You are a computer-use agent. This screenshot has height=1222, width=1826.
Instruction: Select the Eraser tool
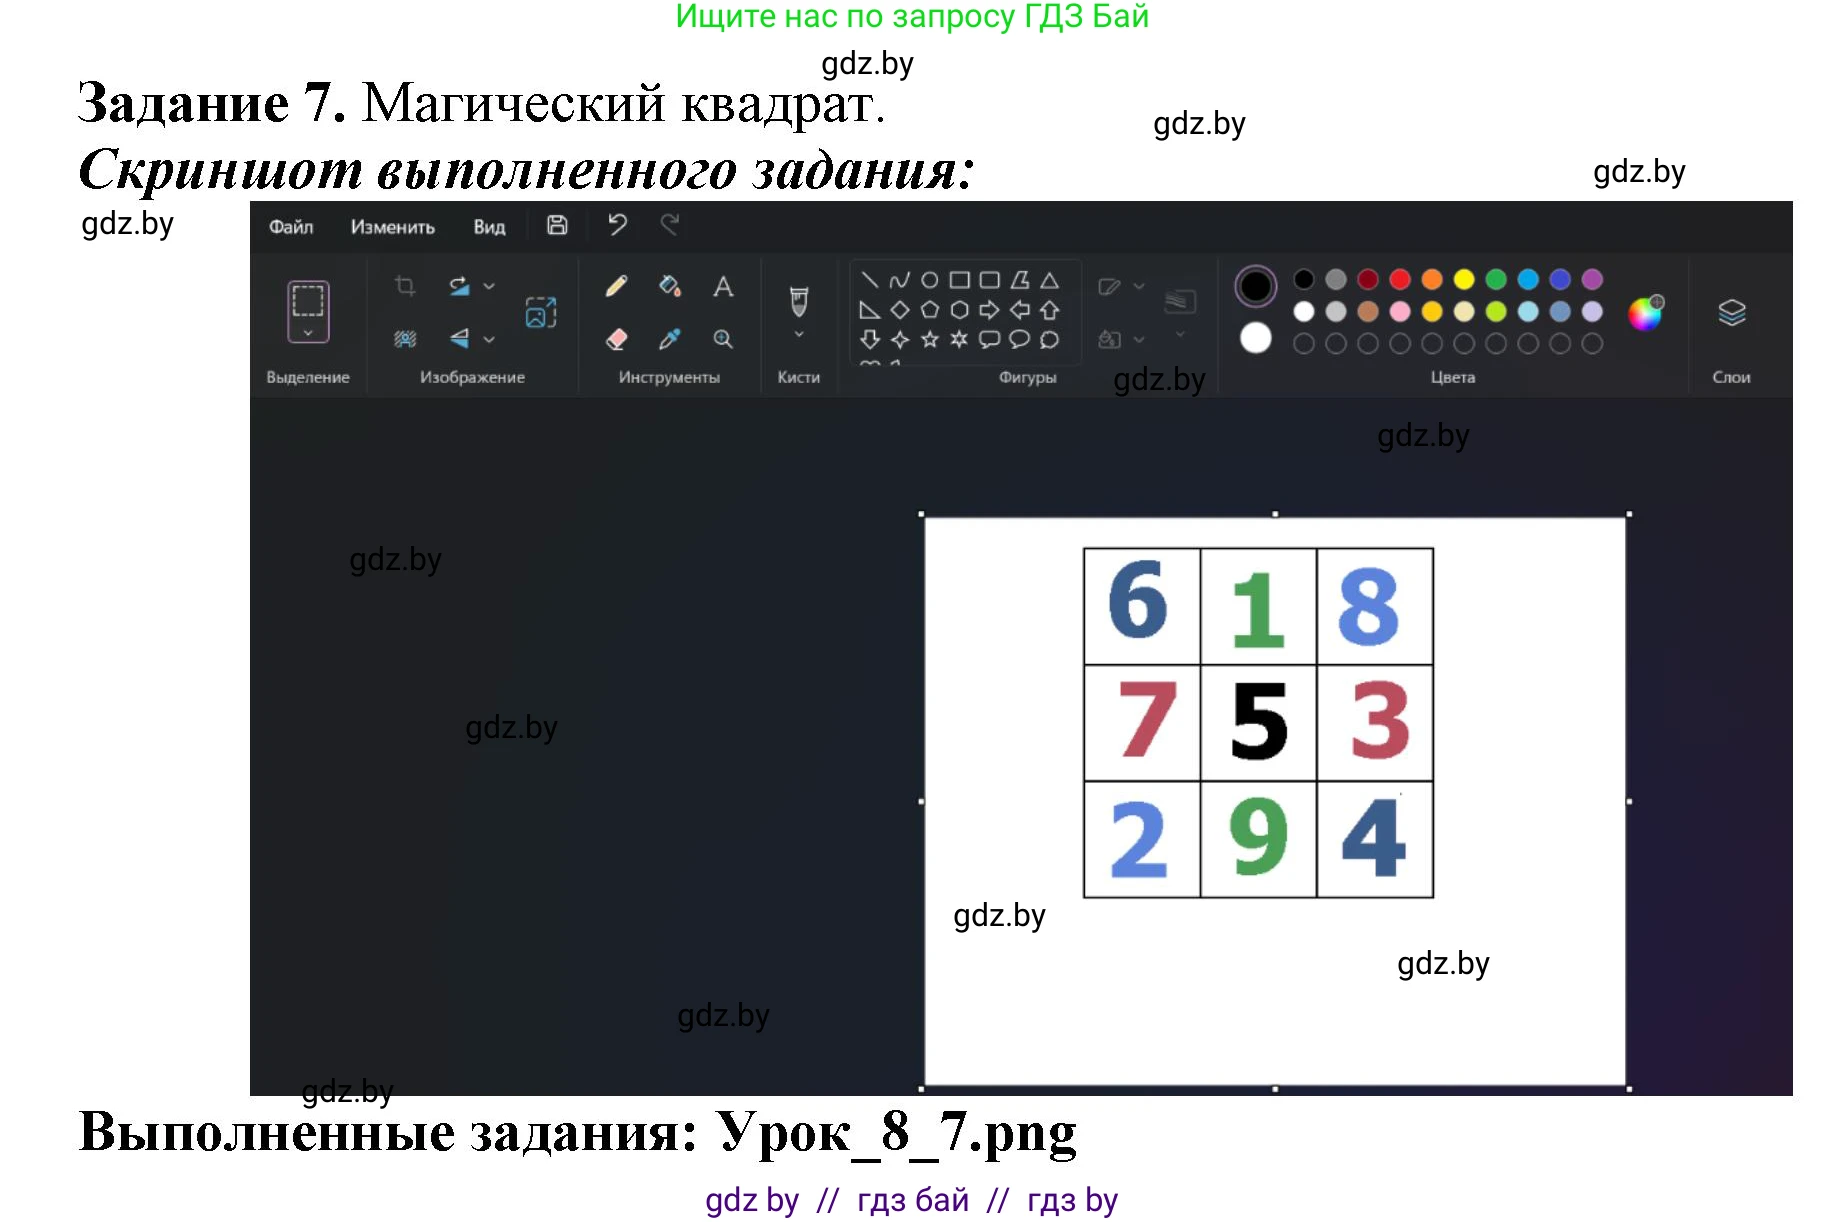tap(617, 339)
